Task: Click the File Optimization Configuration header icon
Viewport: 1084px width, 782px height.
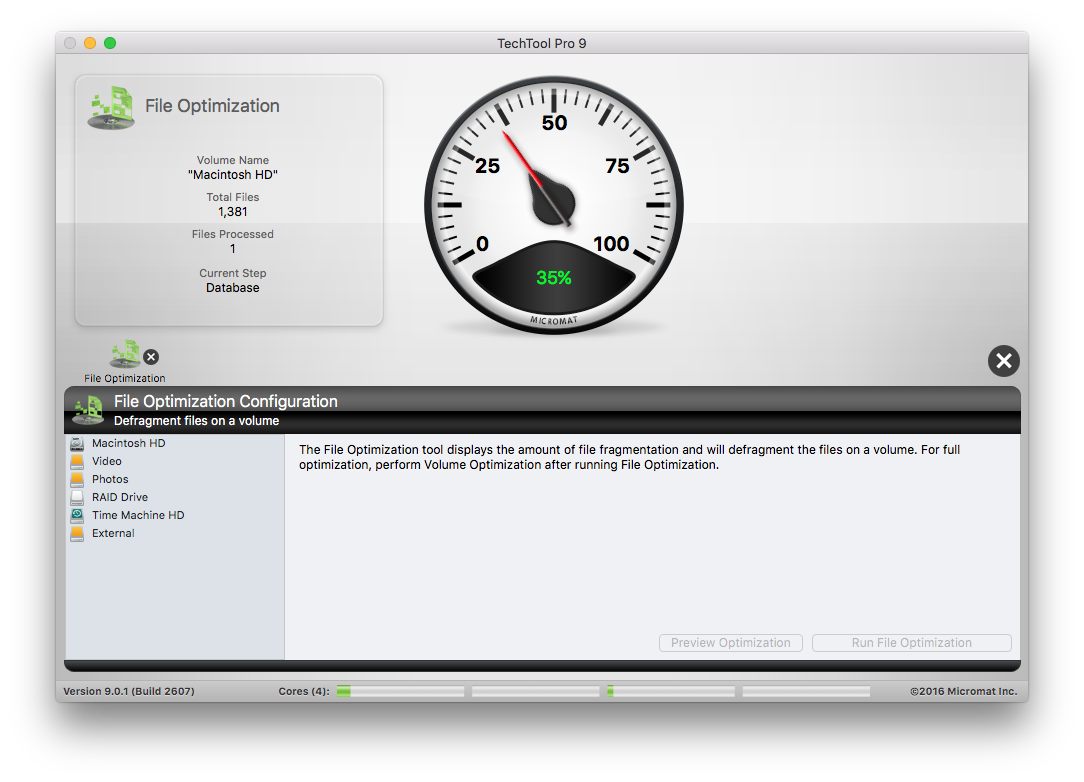Action: click(x=88, y=410)
